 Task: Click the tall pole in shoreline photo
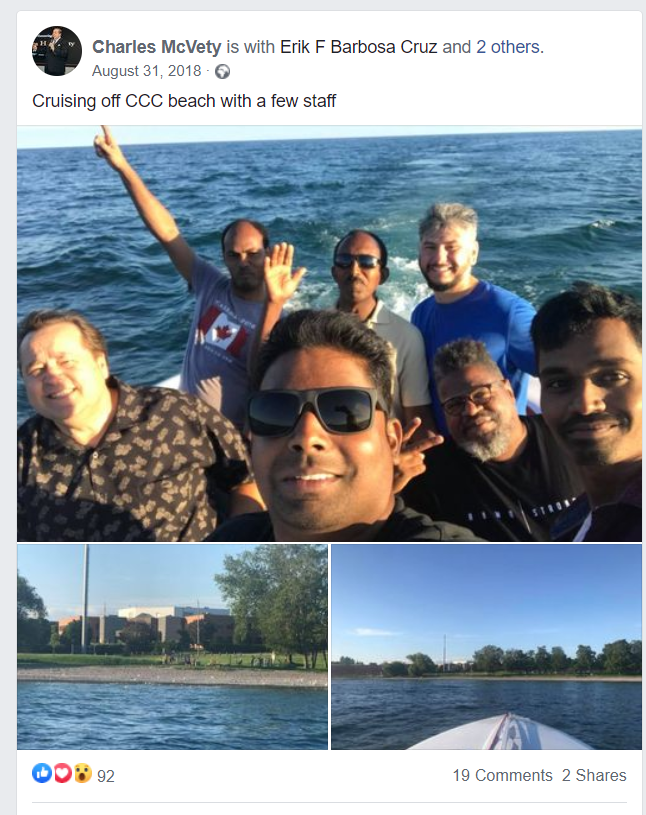[85, 598]
